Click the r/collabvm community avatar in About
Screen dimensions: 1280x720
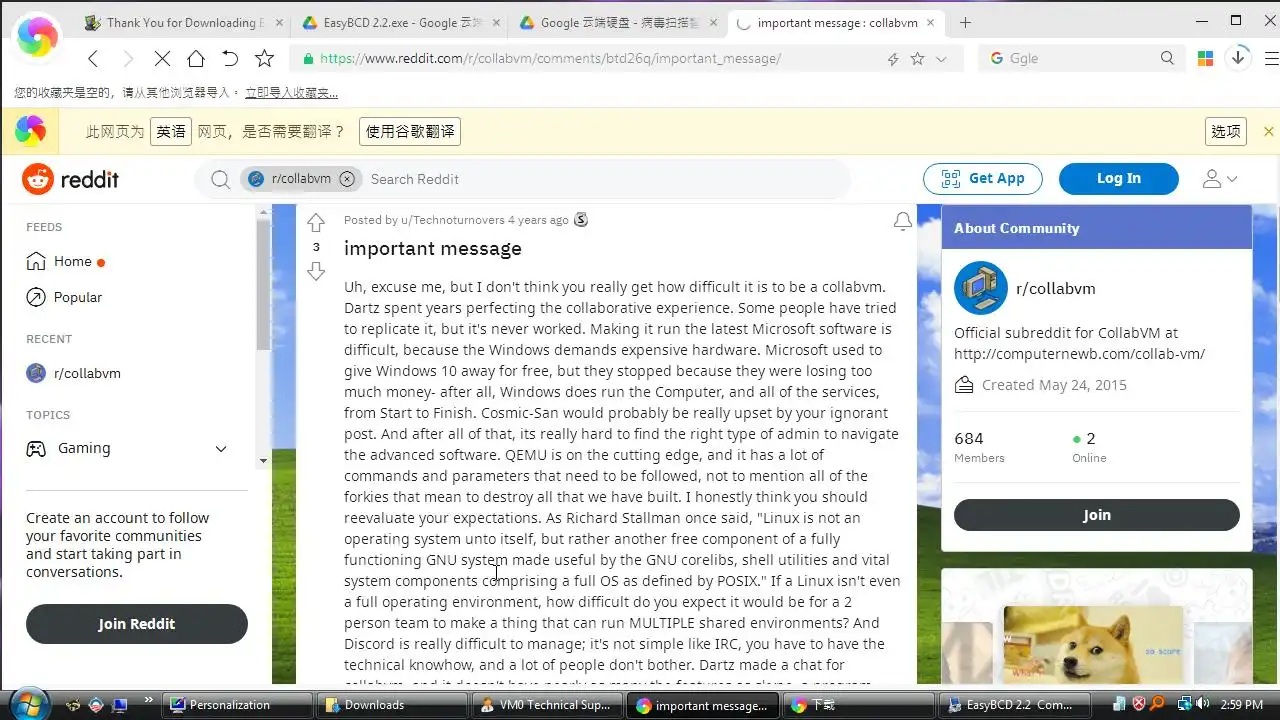[980, 288]
